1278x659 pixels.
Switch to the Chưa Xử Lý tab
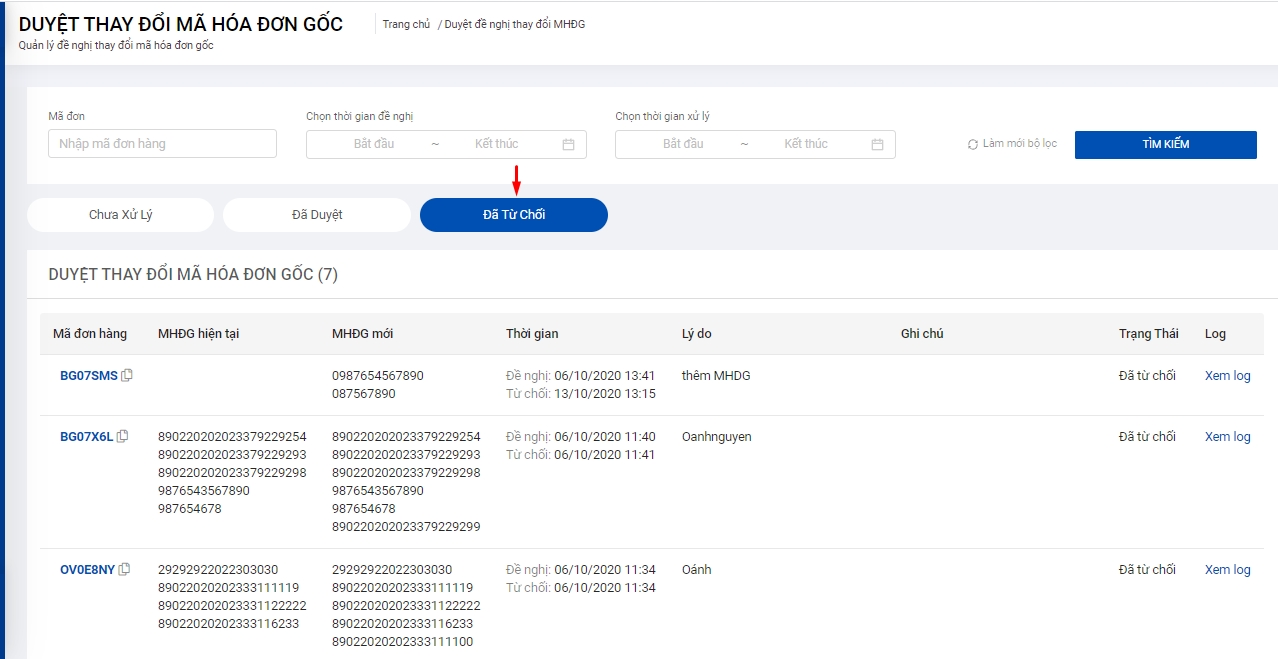(x=120, y=215)
